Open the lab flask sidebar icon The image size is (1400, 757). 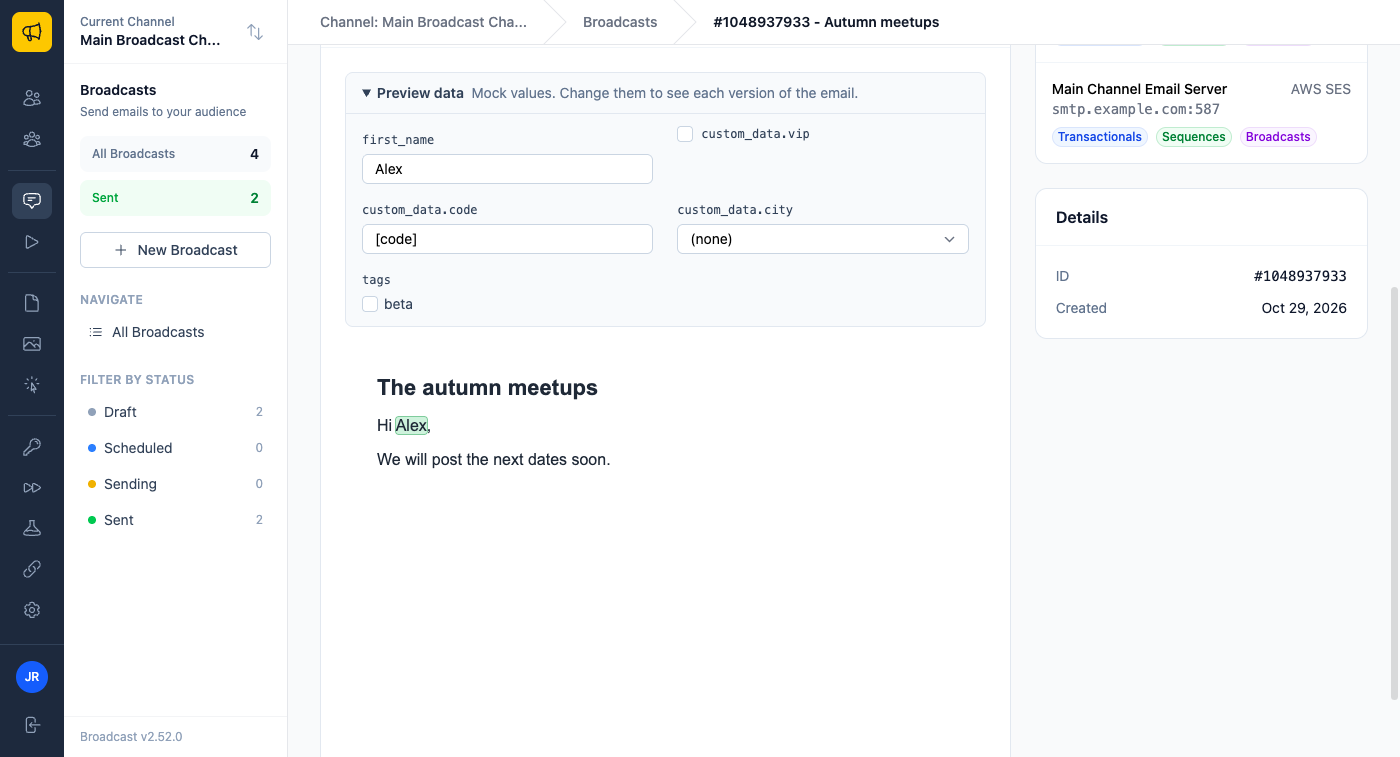coord(32,528)
